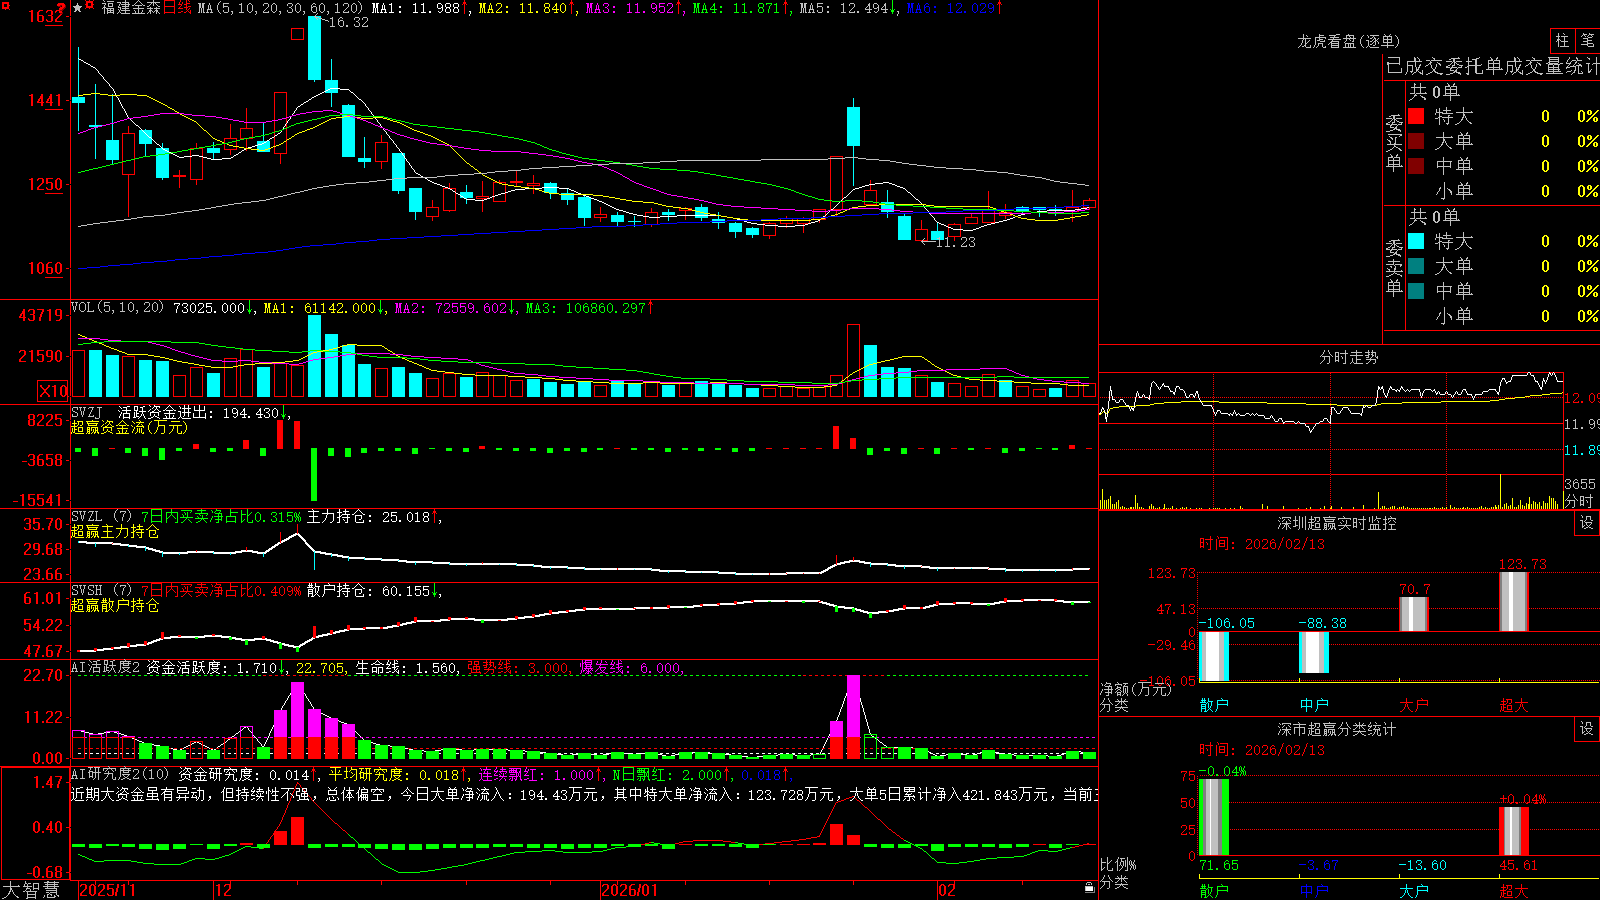Image resolution: width=1600 pixels, height=900 pixels.
Task: Click the cyan 特大 sell order swatch
Action: (x=1416, y=241)
